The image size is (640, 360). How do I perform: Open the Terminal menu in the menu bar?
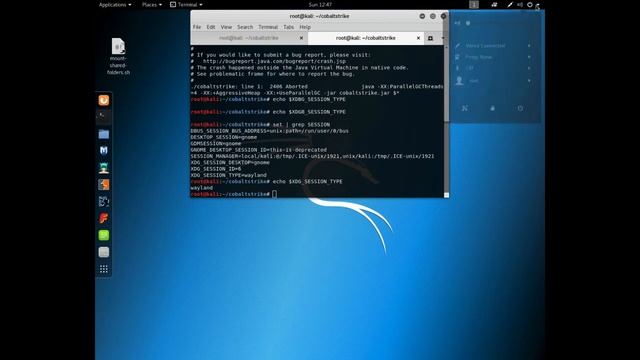[x=268, y=27]
